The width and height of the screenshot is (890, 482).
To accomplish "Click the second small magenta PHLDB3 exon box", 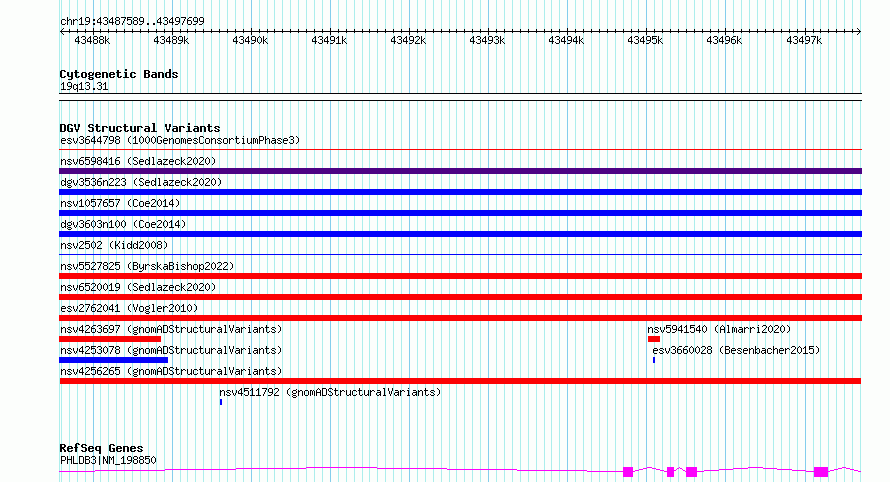I will coord(670,472).
